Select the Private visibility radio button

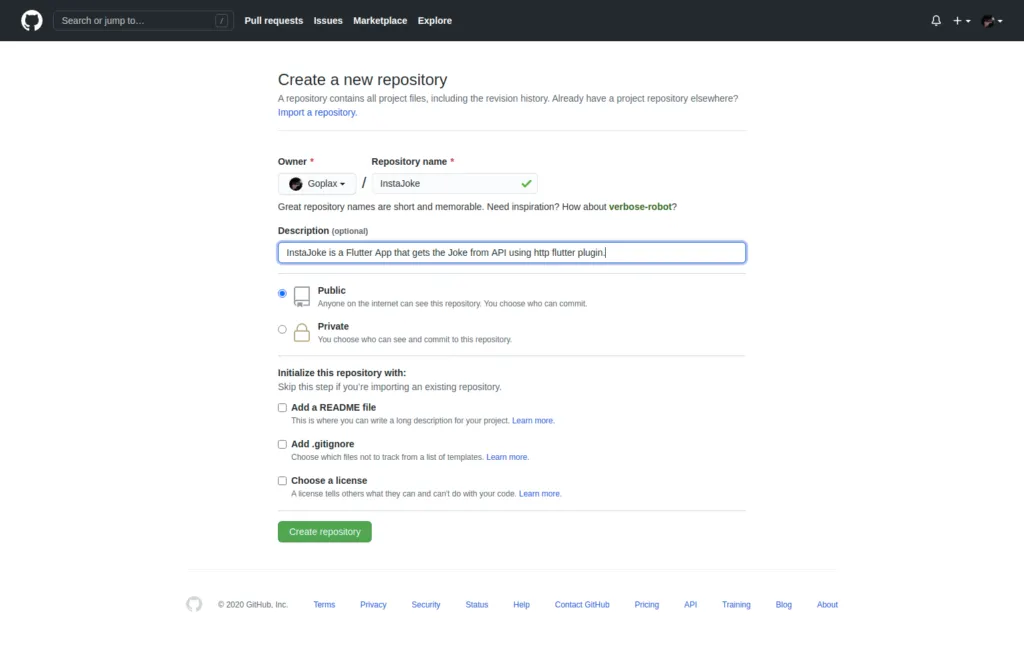(x=282, y=329)
